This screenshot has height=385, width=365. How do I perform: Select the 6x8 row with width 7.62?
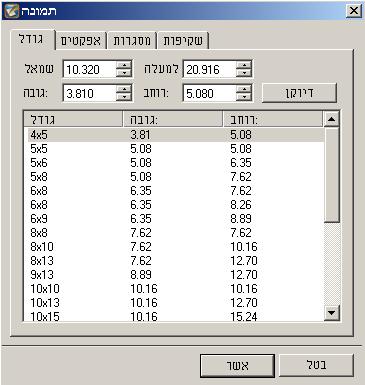(x=175, y=191)
